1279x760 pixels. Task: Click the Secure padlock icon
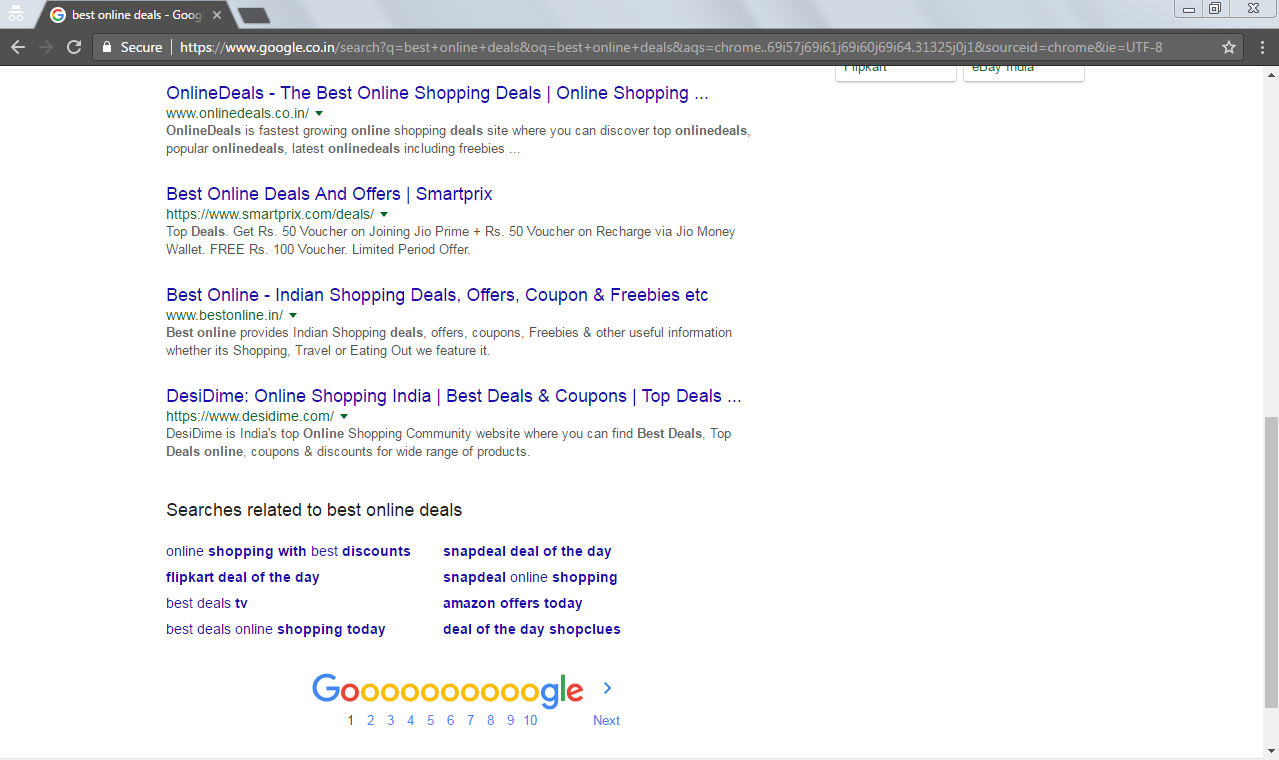click(x=107, y=47)
